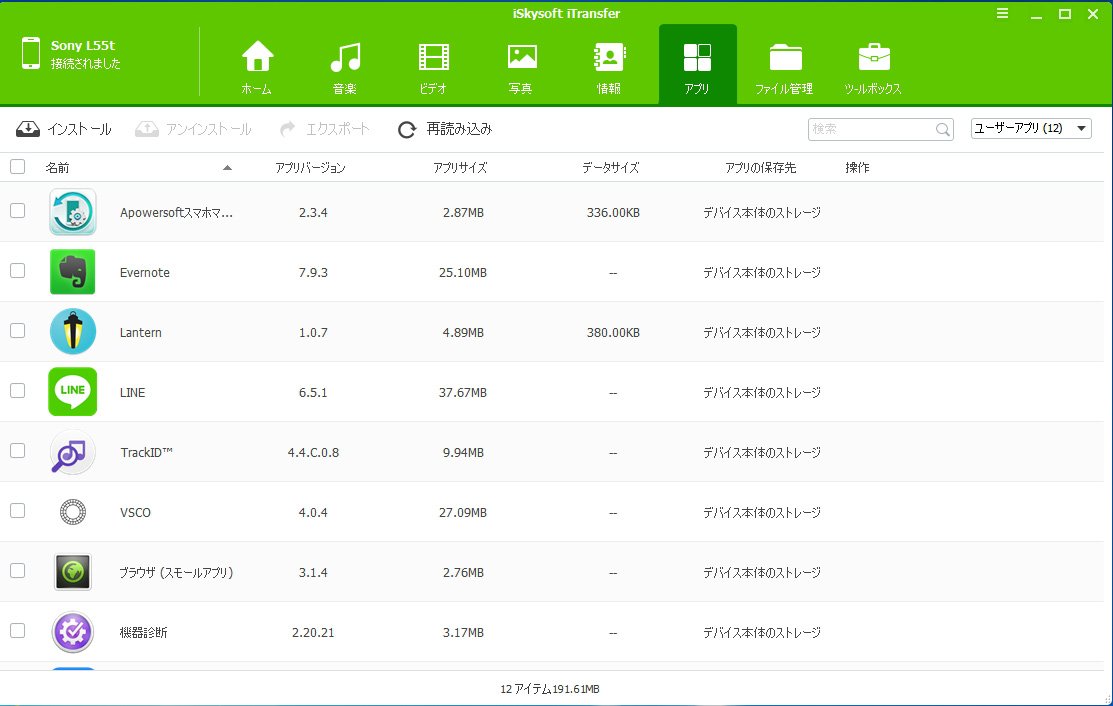Open the ホーム (Home) tab
This screenshot has height=706, width=1113.
[x=257, y=67]
